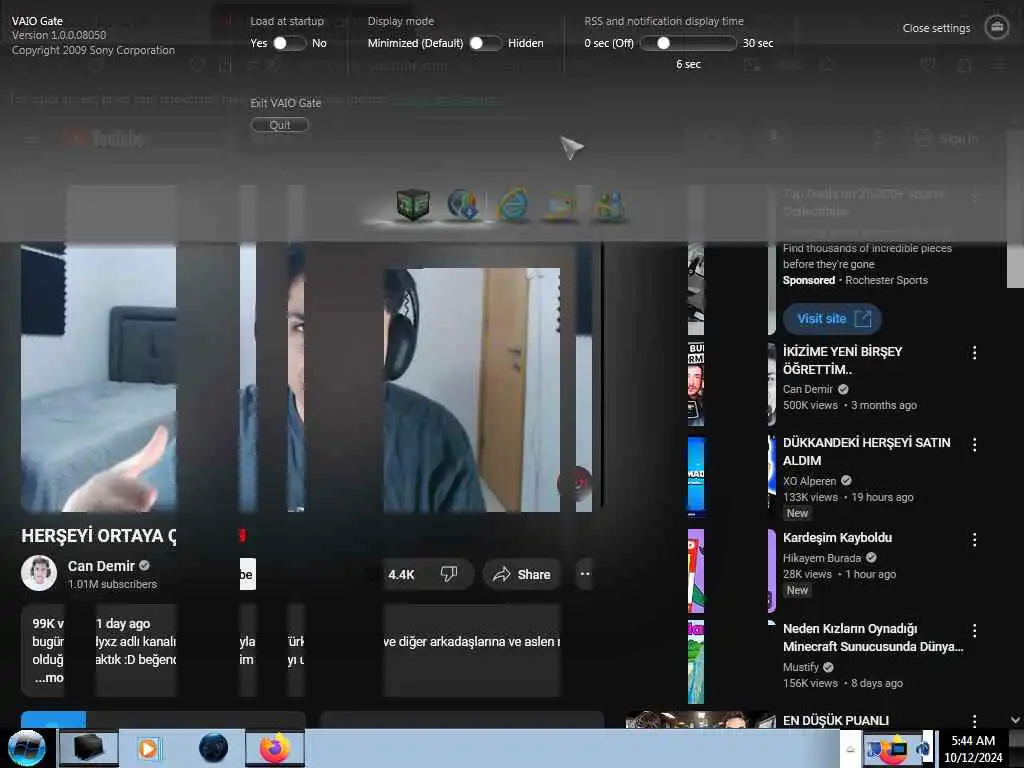Open the globe with download arrow dock icon

[x=463, y=204]
